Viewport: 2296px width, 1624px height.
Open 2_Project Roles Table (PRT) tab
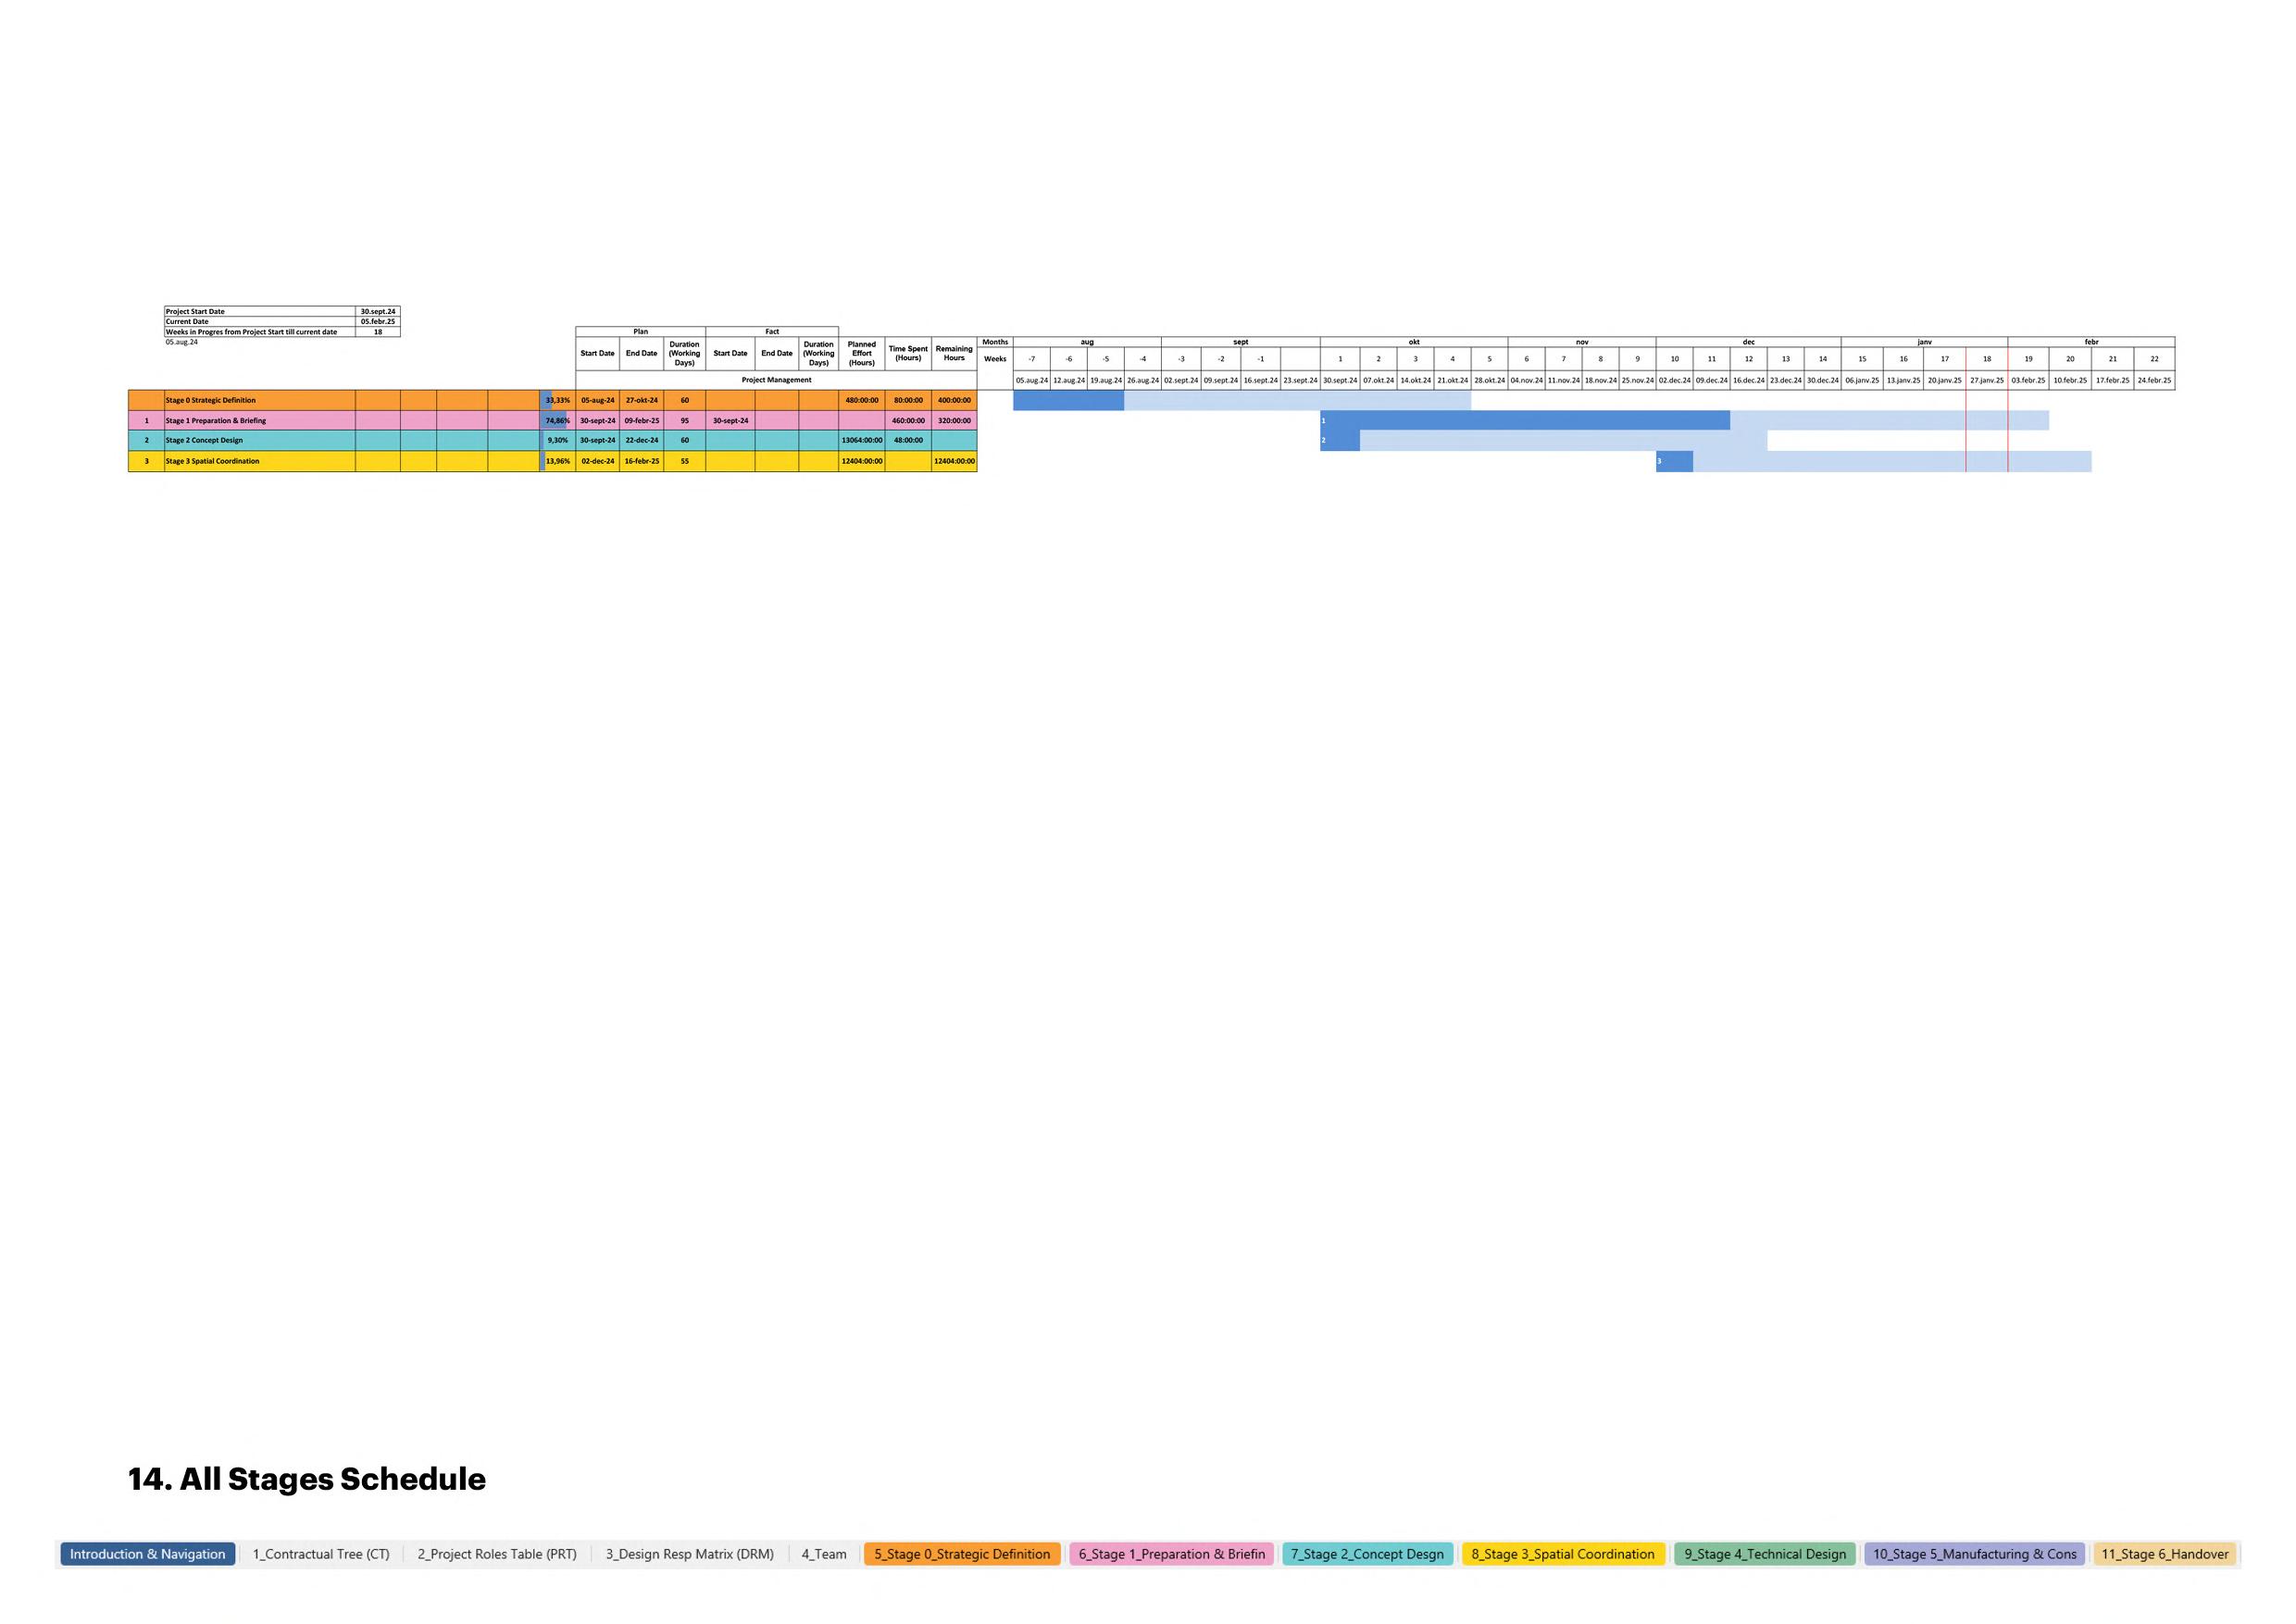point(497,1554)
